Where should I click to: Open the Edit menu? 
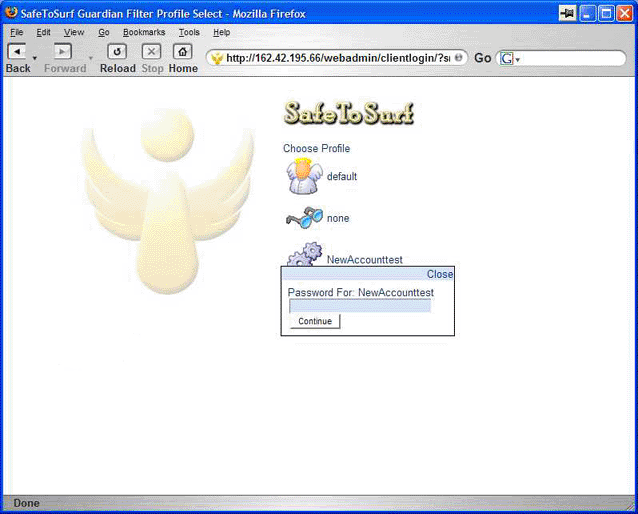tap(44, 32)
